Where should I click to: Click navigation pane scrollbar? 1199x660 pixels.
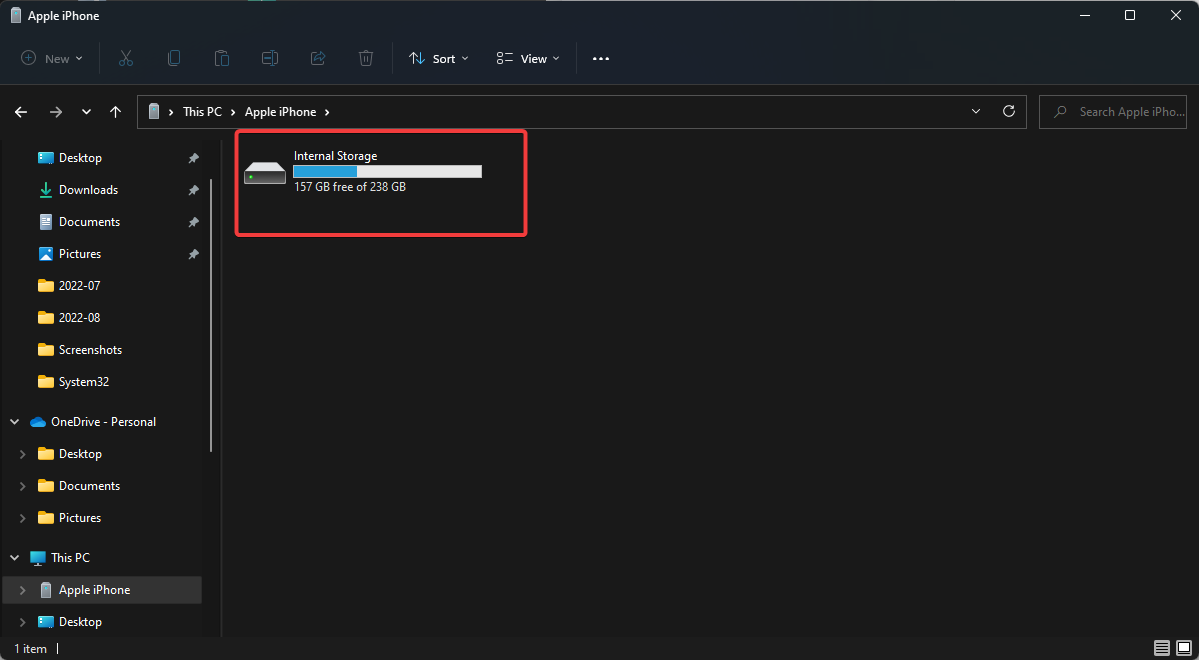coord(211,315)
